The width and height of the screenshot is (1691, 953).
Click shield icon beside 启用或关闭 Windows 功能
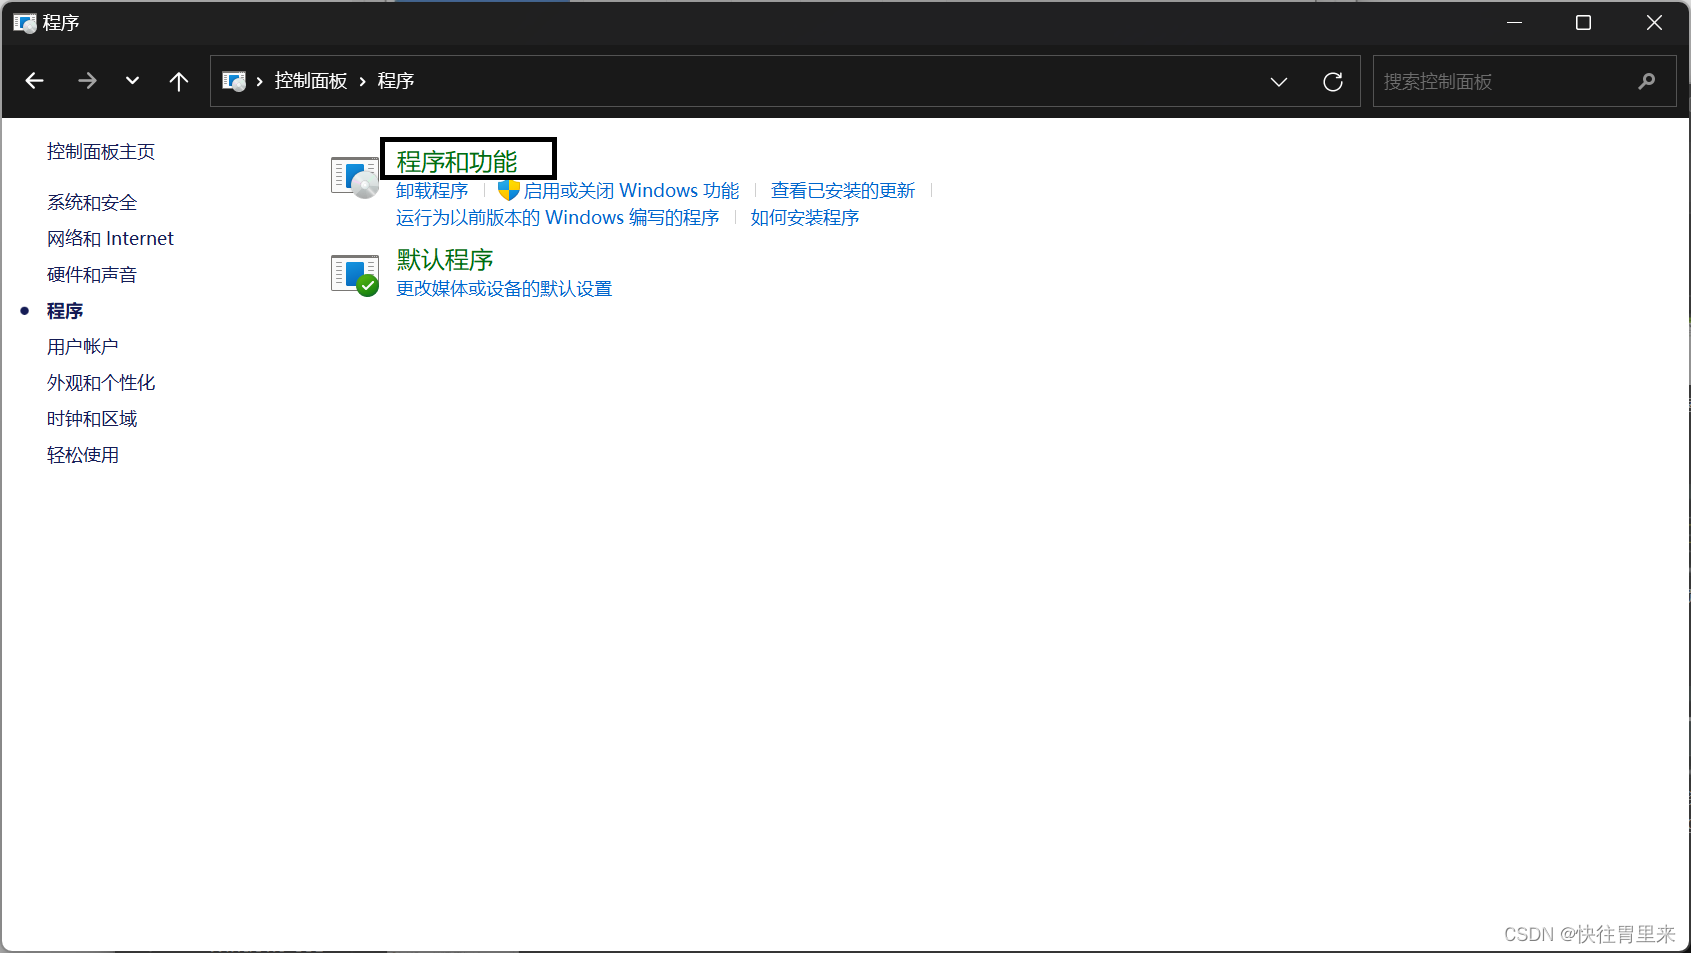509,191
